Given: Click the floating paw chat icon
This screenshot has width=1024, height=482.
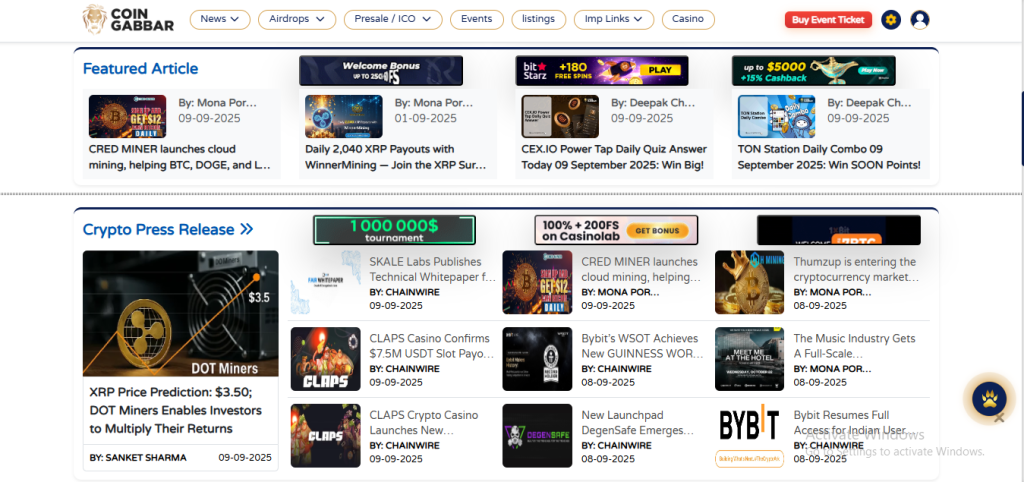Looking at the screenshot, I should 988,398.
